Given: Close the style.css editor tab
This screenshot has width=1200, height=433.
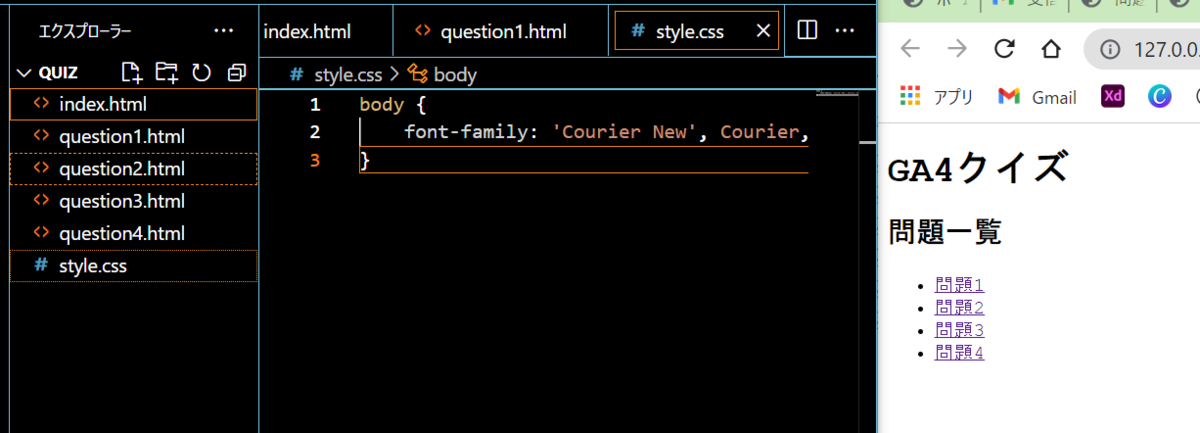Looking at the screenshot, I should pos(764,31).
